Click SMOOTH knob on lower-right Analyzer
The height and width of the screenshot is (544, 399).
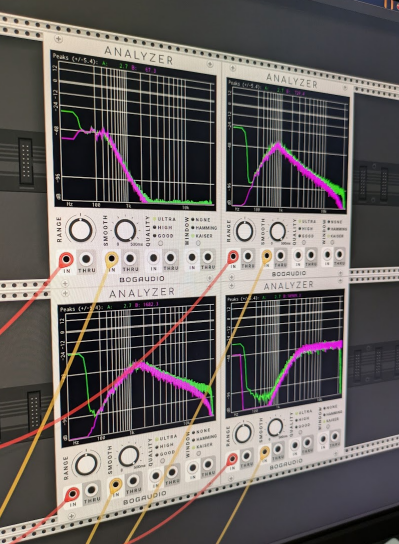(x=275, y=427)
